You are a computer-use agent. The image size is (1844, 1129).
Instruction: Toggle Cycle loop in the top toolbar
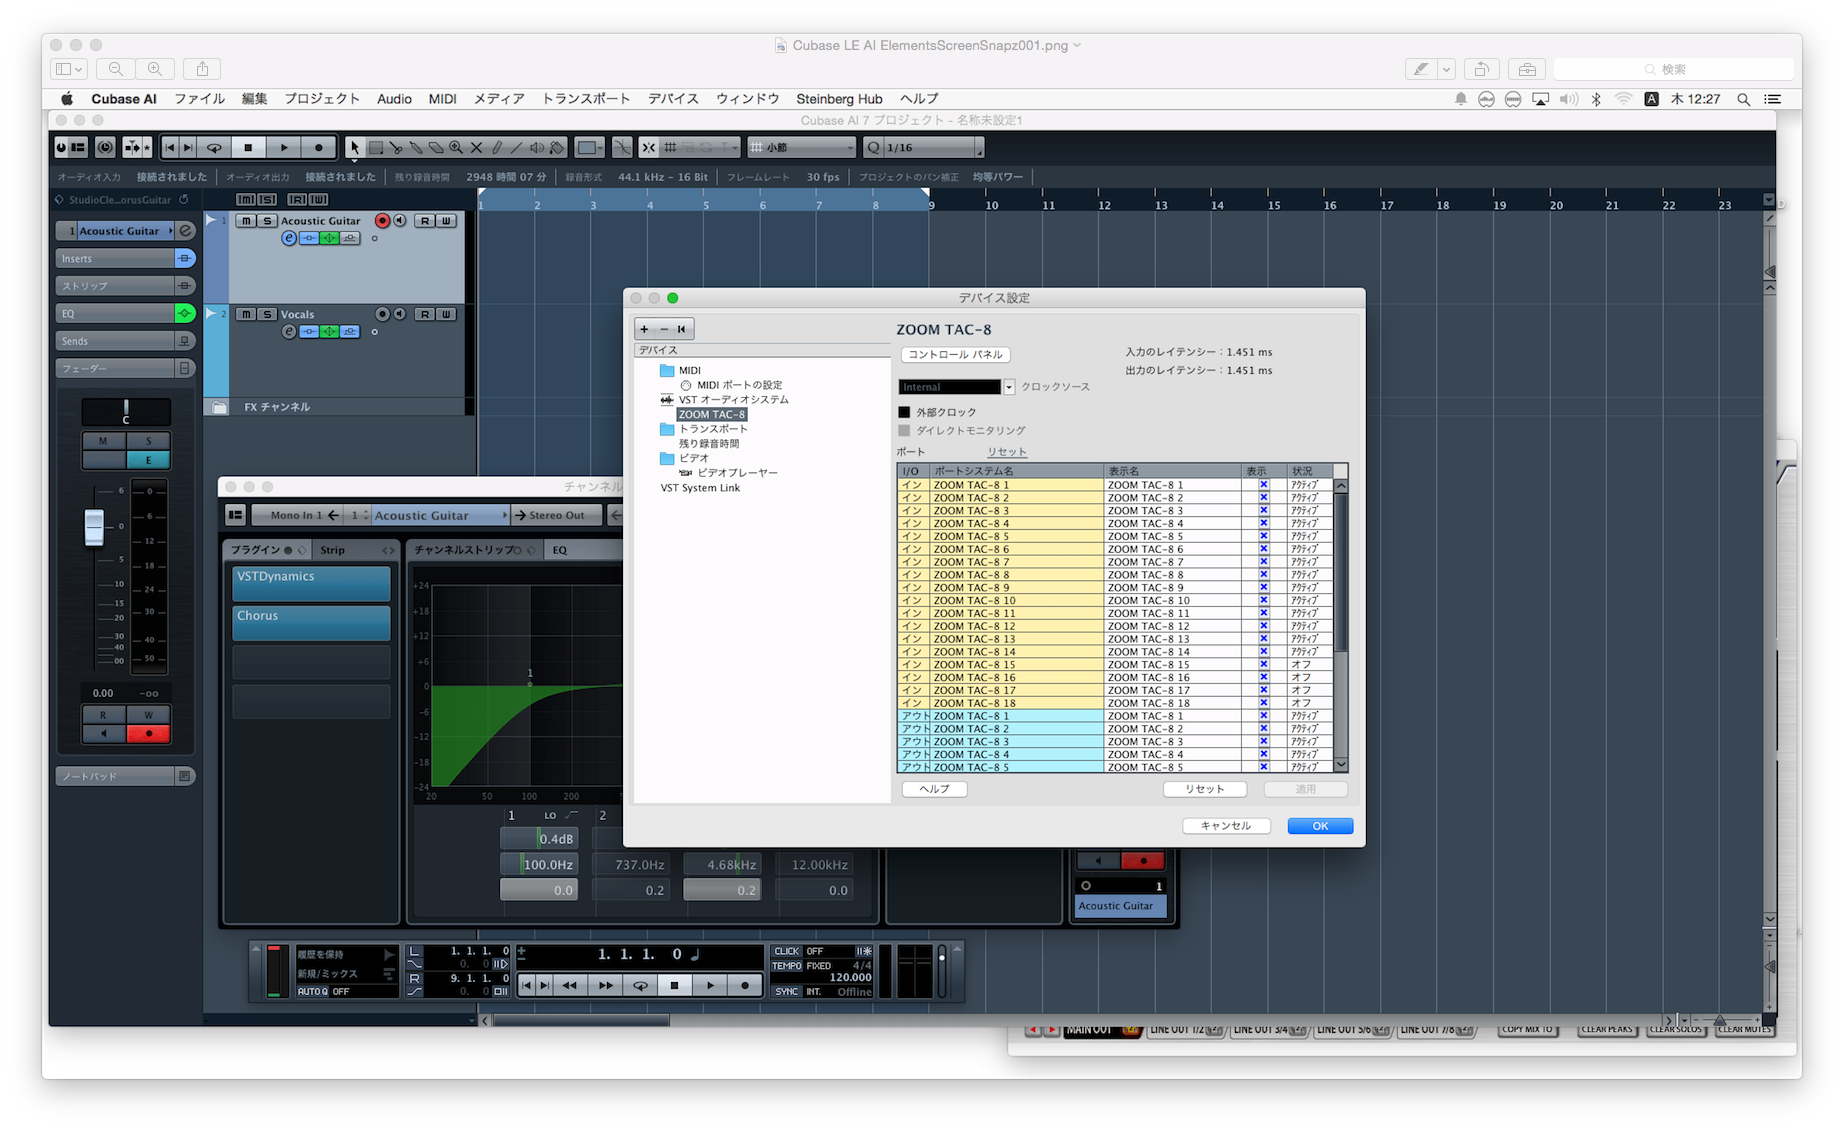tap(213, 148)
